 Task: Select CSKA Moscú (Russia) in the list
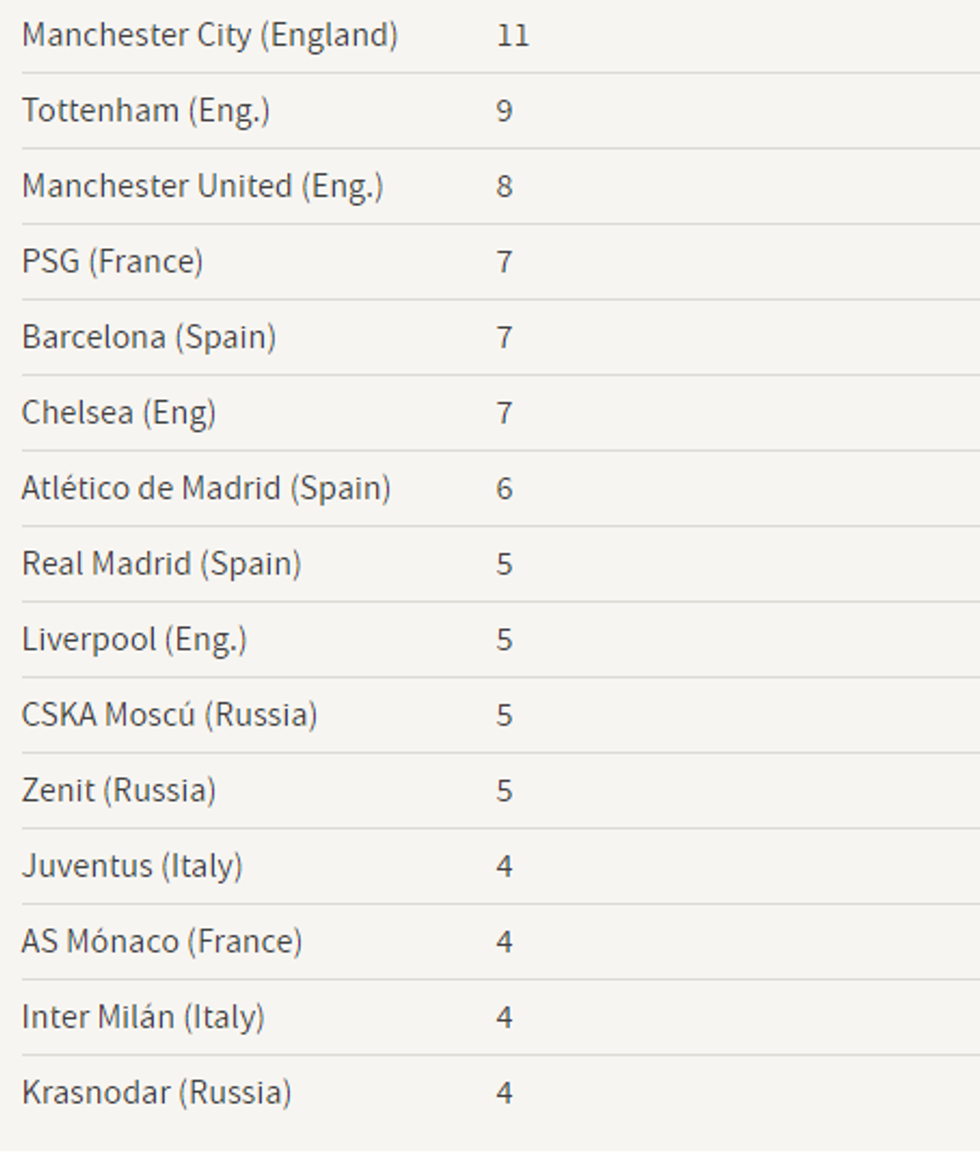tap(169, 715)
